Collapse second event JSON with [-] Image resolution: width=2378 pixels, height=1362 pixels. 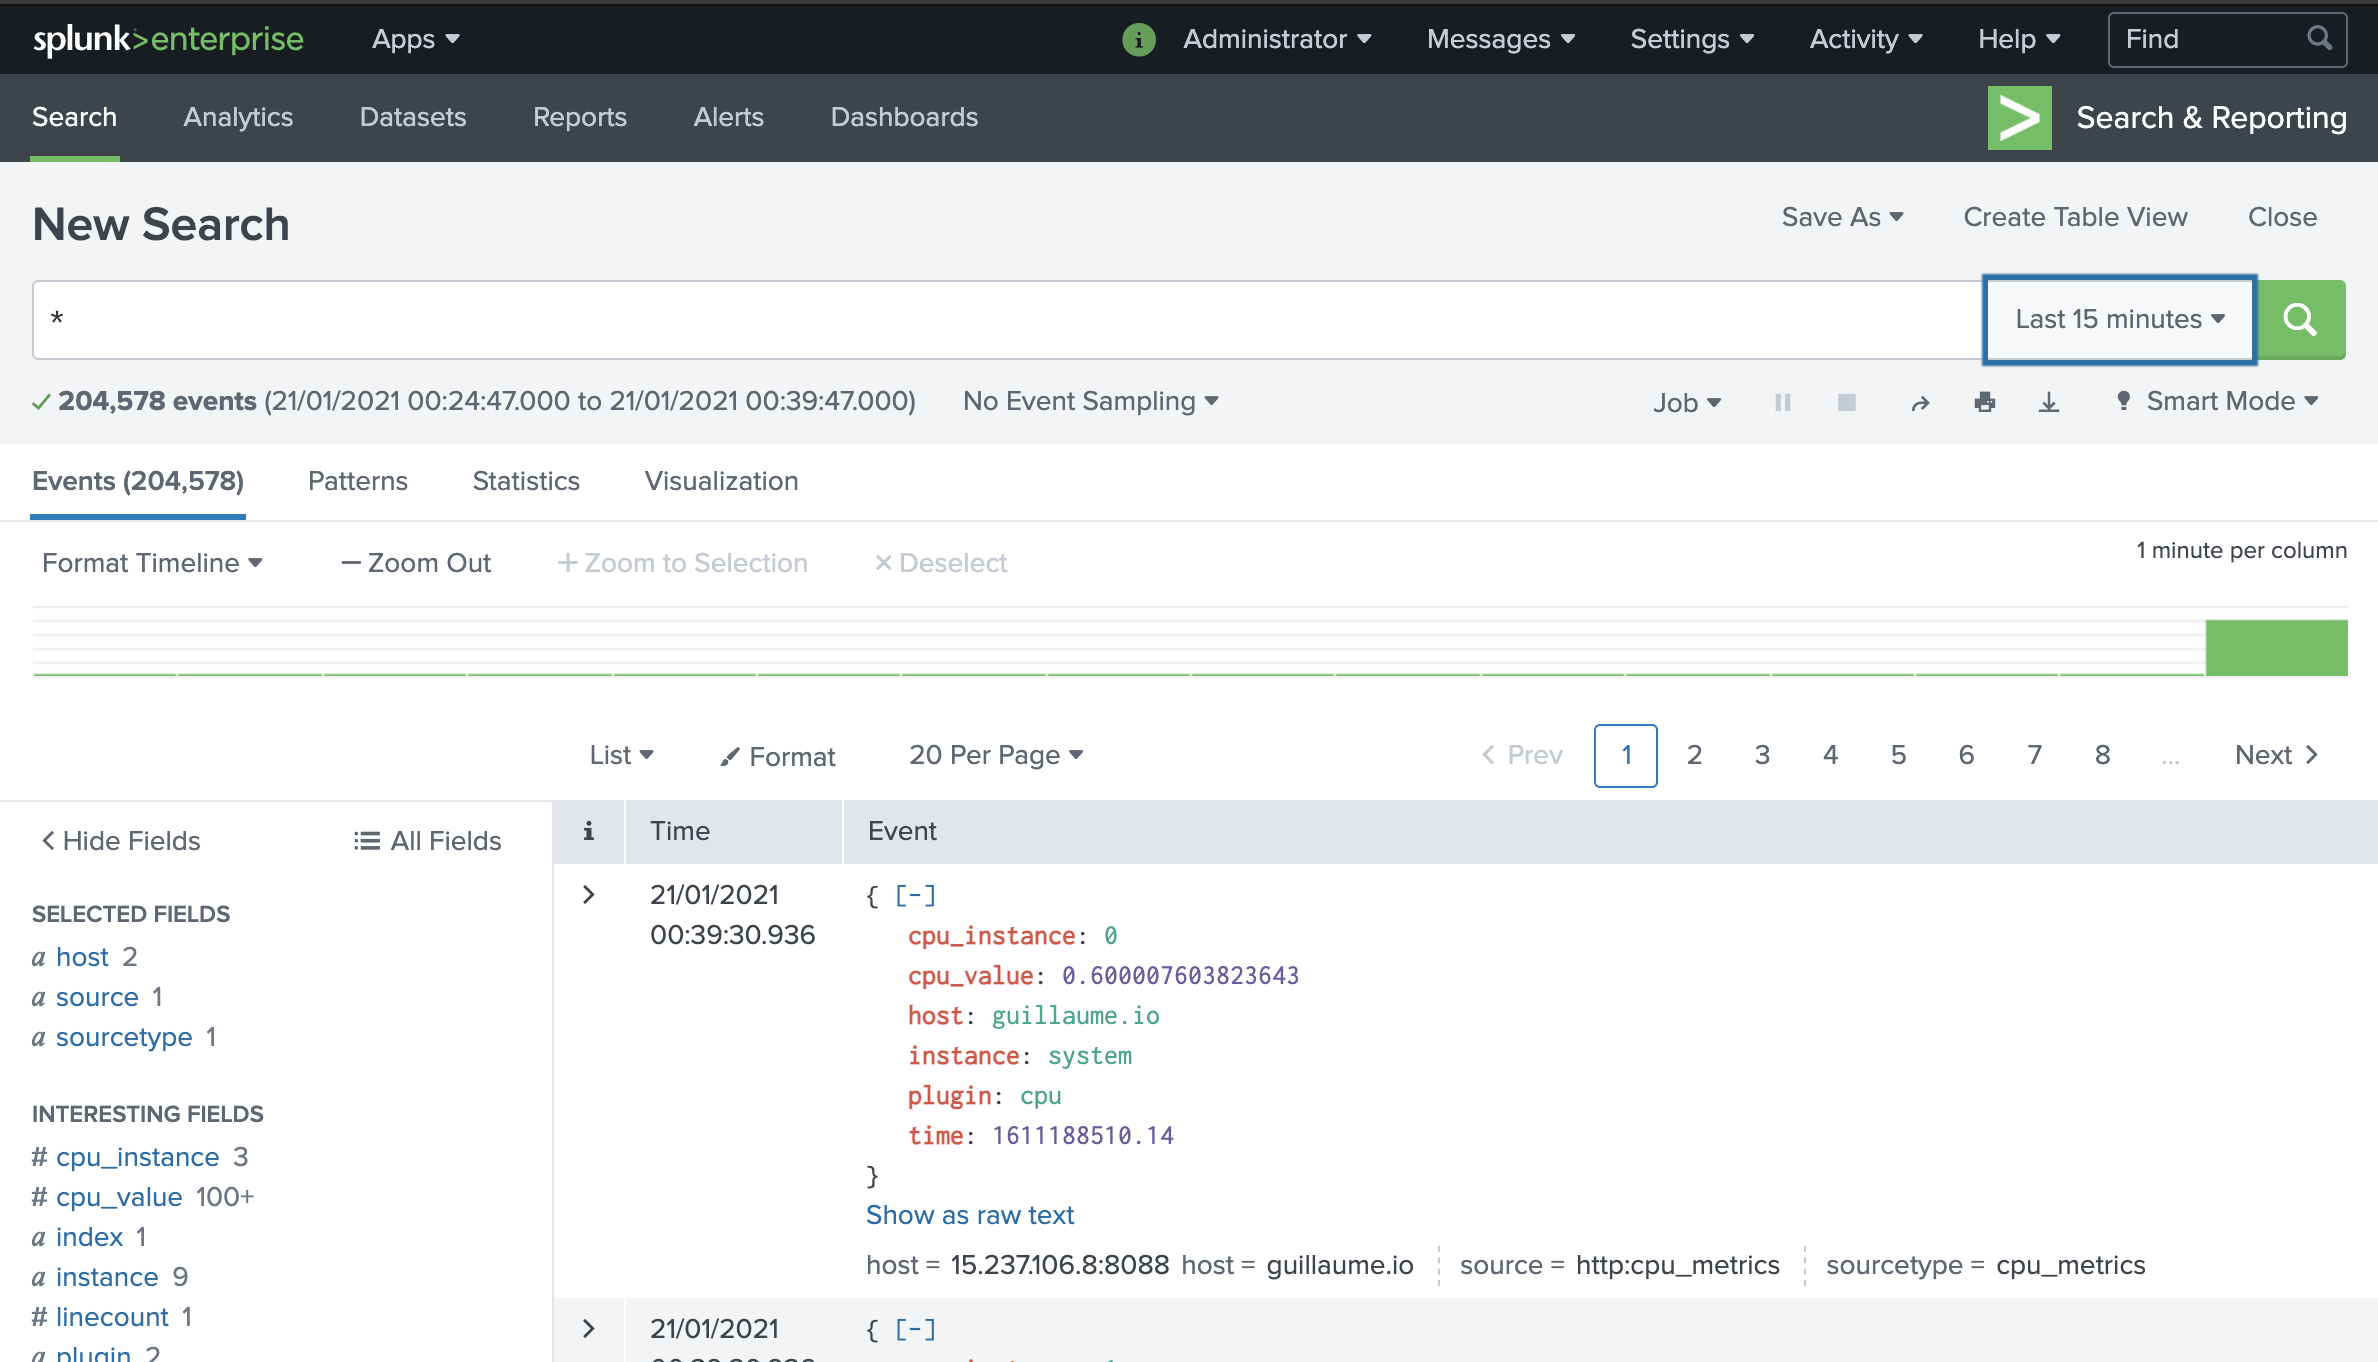(x=915, y=1330)
